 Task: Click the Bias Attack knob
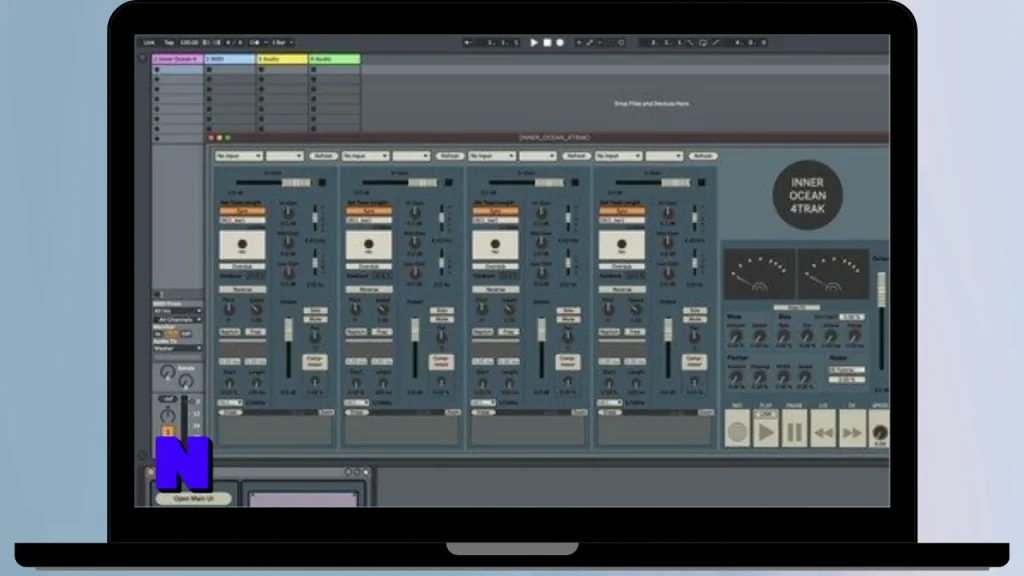tap(830, 337)
